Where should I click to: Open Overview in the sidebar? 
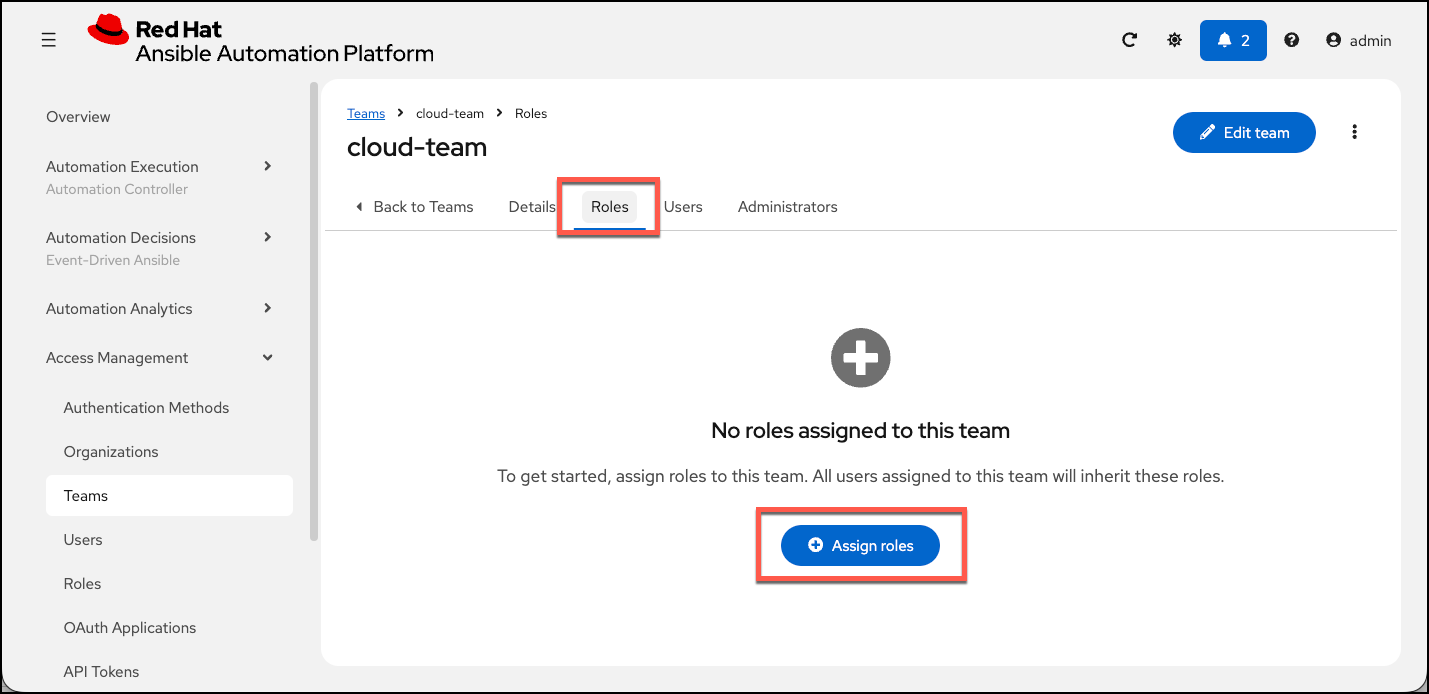pyautogui.click(x=78, y=117)
